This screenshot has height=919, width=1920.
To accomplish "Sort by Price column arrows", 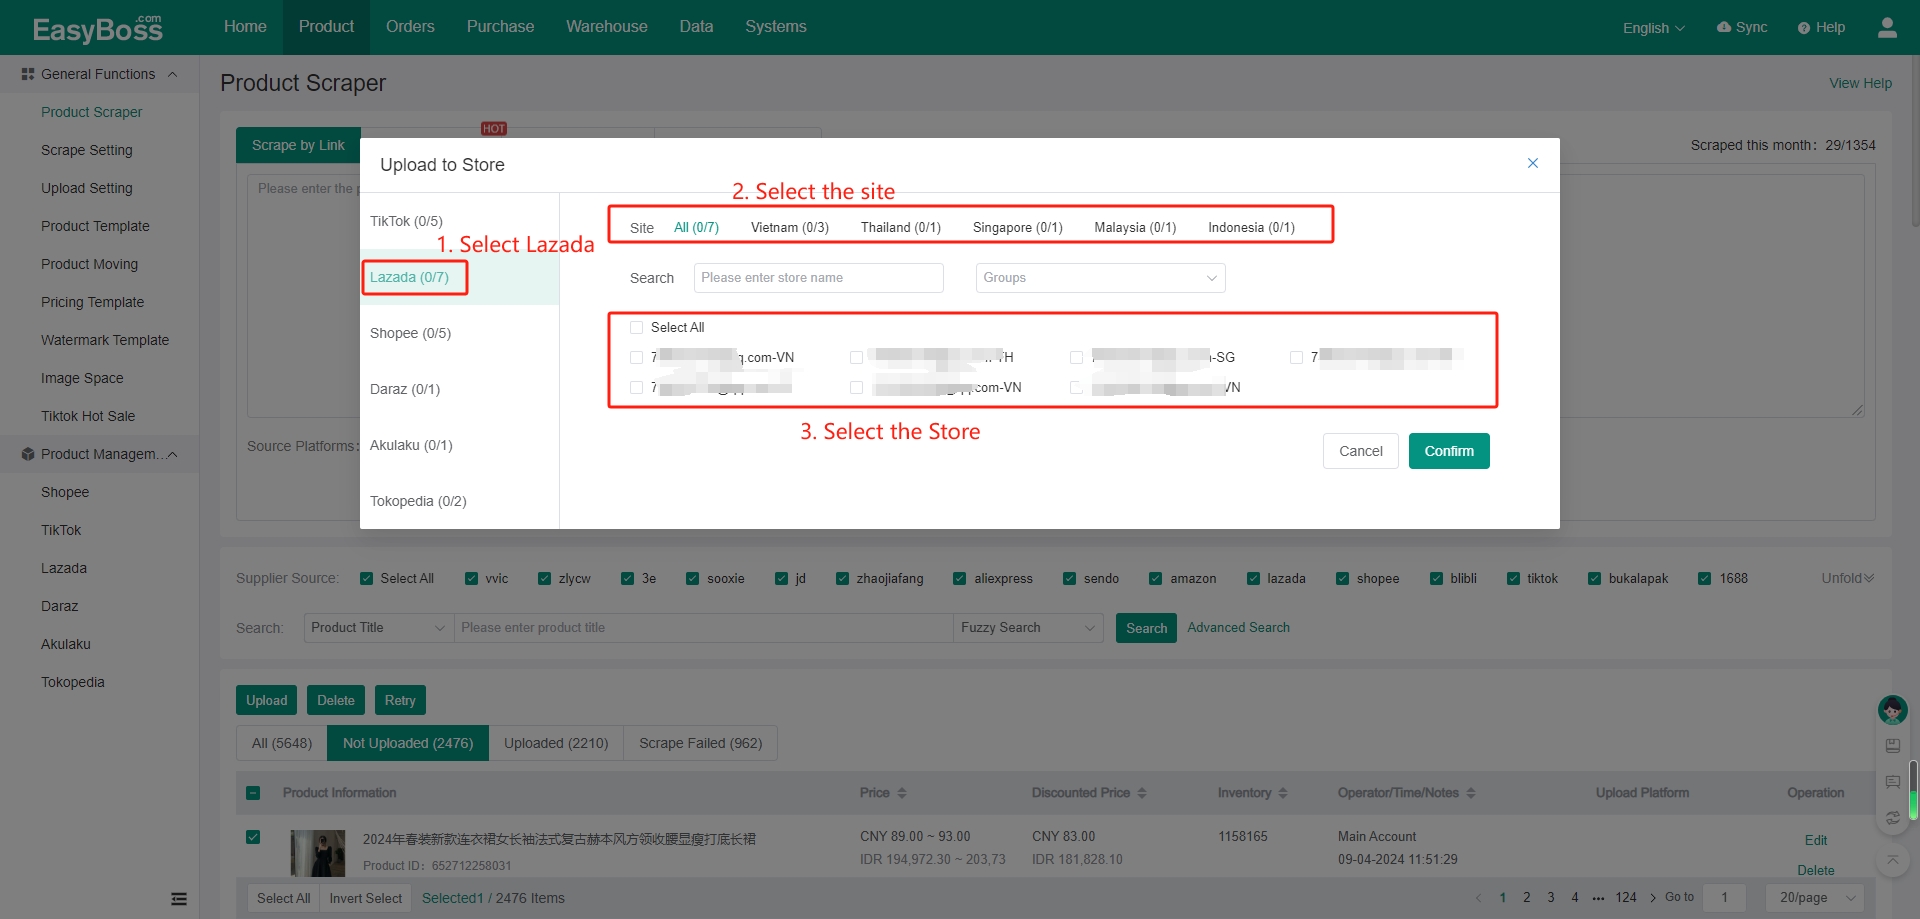I will click(902, 793).
